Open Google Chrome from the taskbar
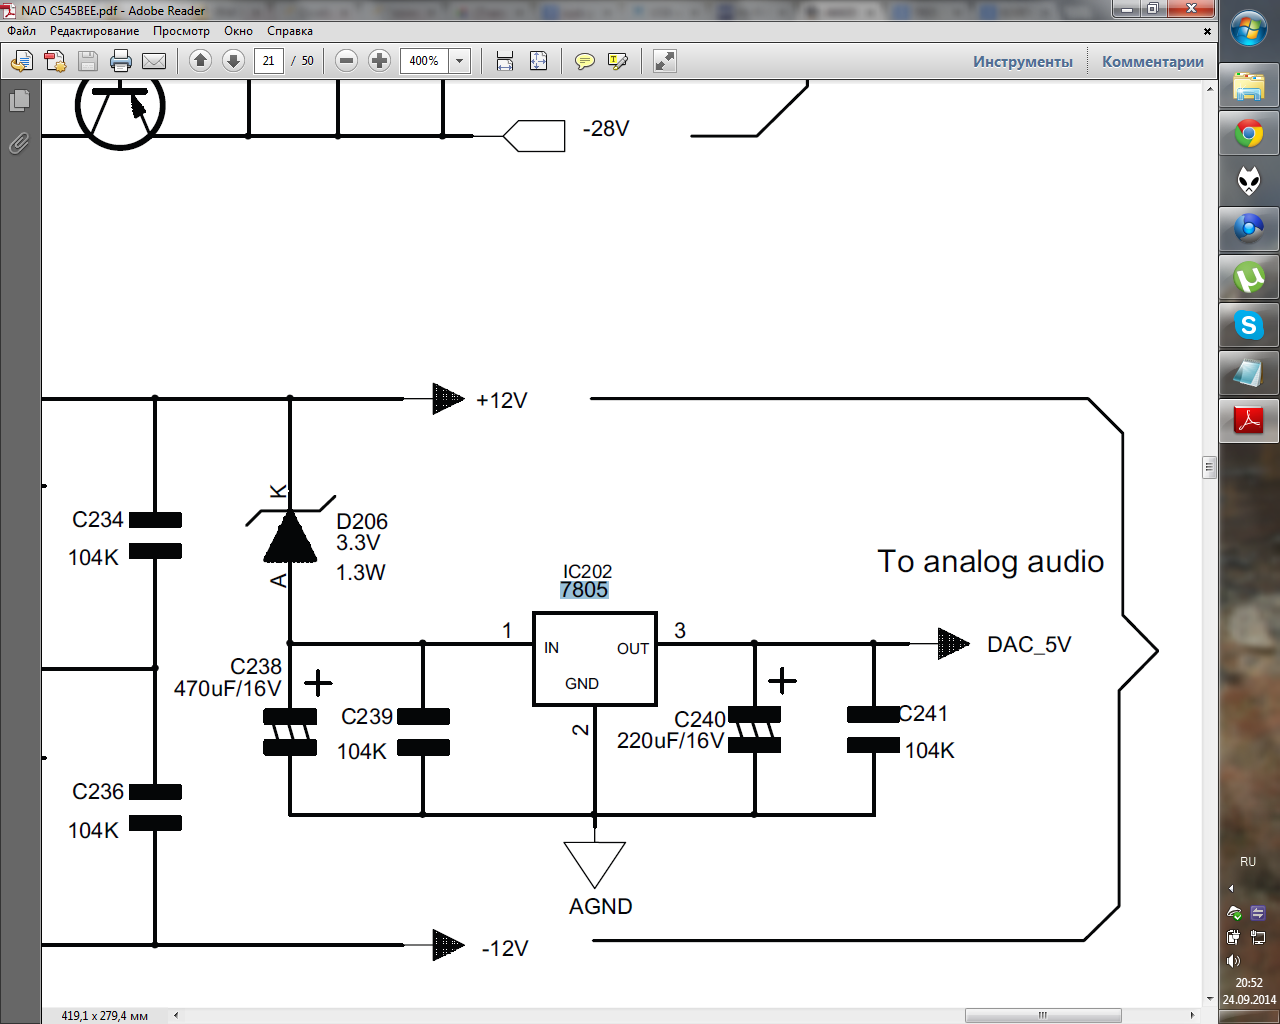The width and height of the screenshot is (1280, 1024). 1249,133
